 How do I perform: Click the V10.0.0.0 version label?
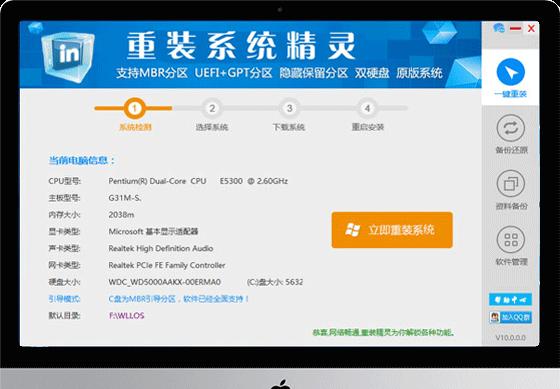(x=510, y=338)
